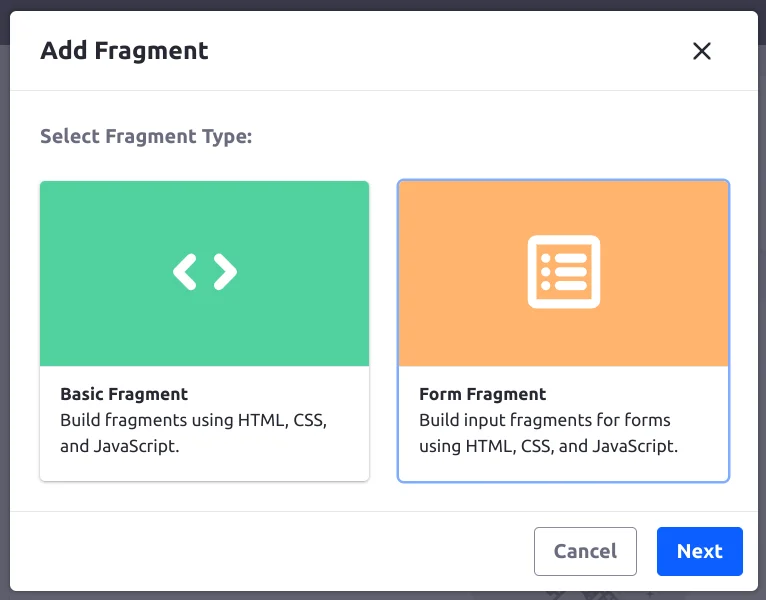Select the Form Fragment card
Image resolution: width=766 pixels, height=600 pixels.
tap(563, 330)
